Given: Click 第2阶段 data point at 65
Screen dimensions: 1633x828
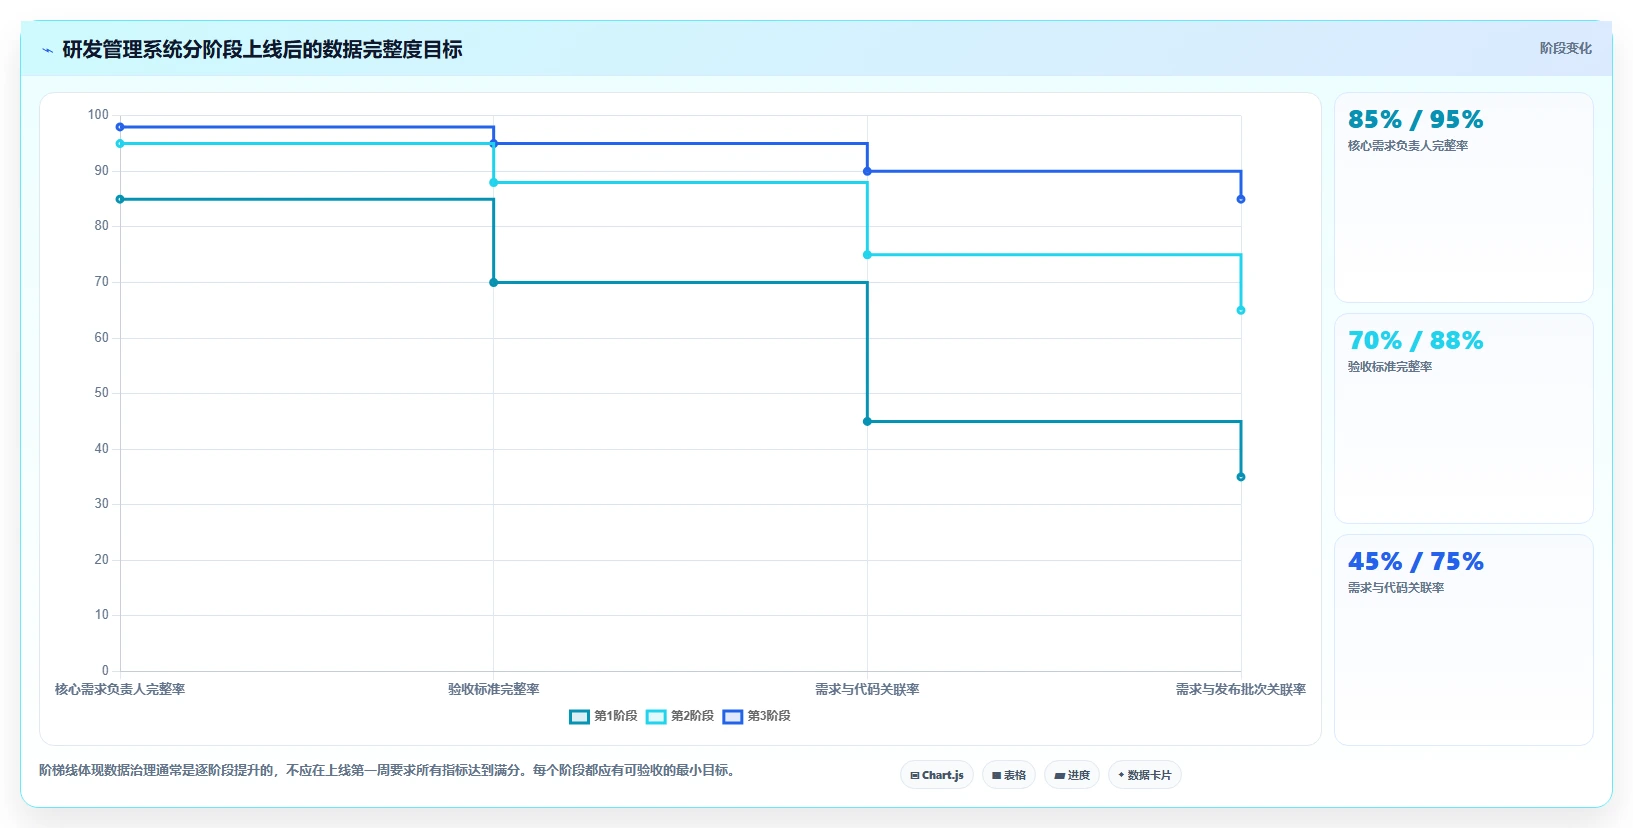Looking at the screenshot, I should pos(1241,310).
